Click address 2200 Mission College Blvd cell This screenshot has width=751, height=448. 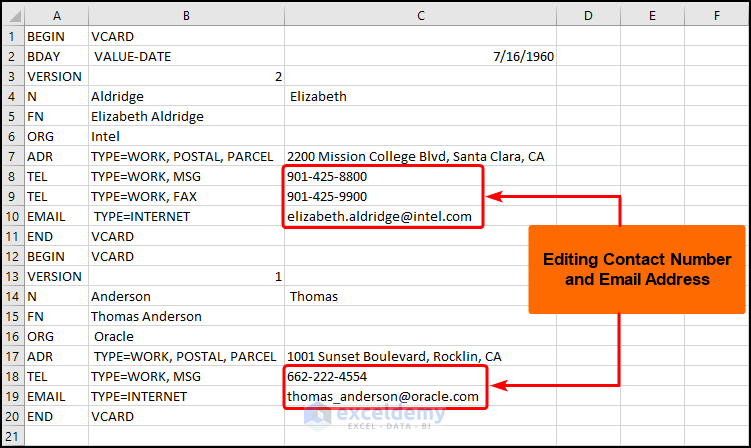(x=421, y=156)
